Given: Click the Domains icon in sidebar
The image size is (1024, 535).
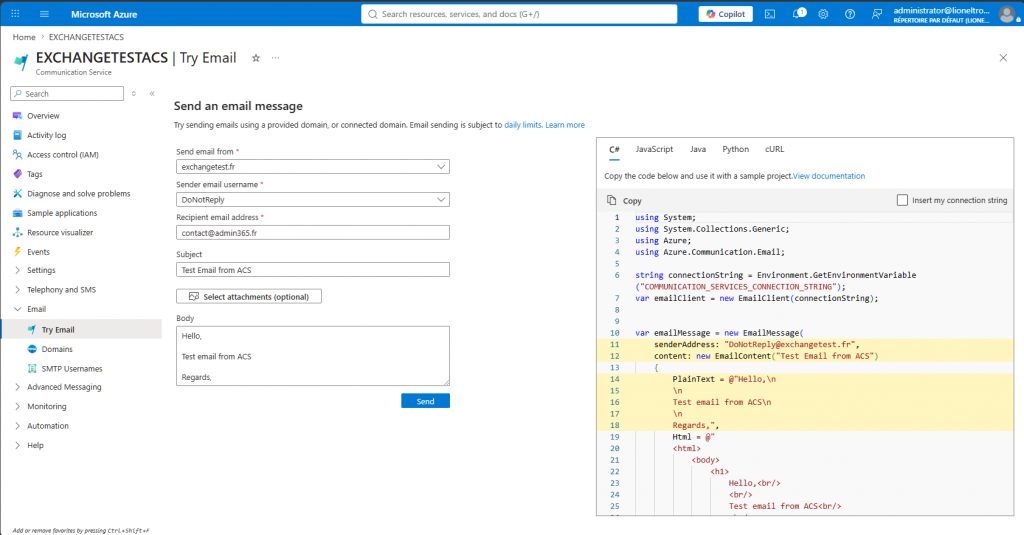Looking at the screenshot, I should (x=32, y=349).
